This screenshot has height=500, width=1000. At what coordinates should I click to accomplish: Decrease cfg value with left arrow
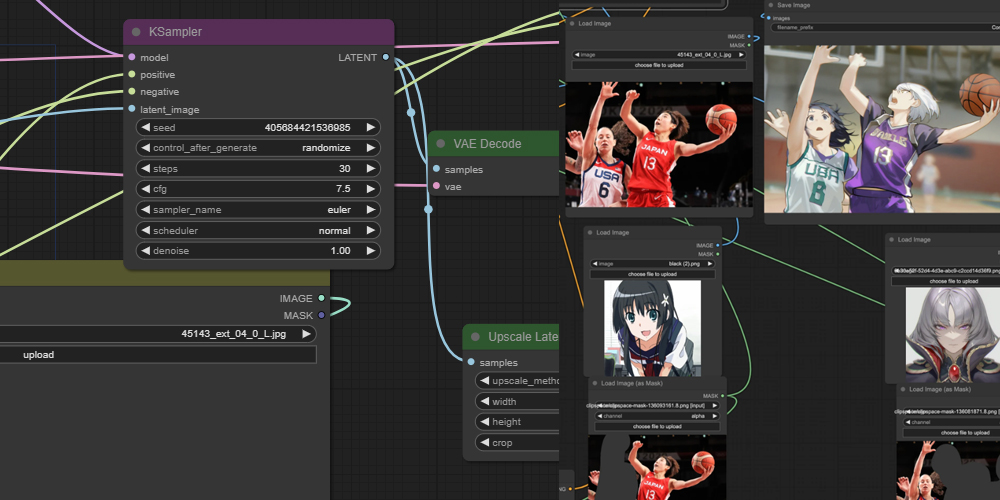pos(145,189)
